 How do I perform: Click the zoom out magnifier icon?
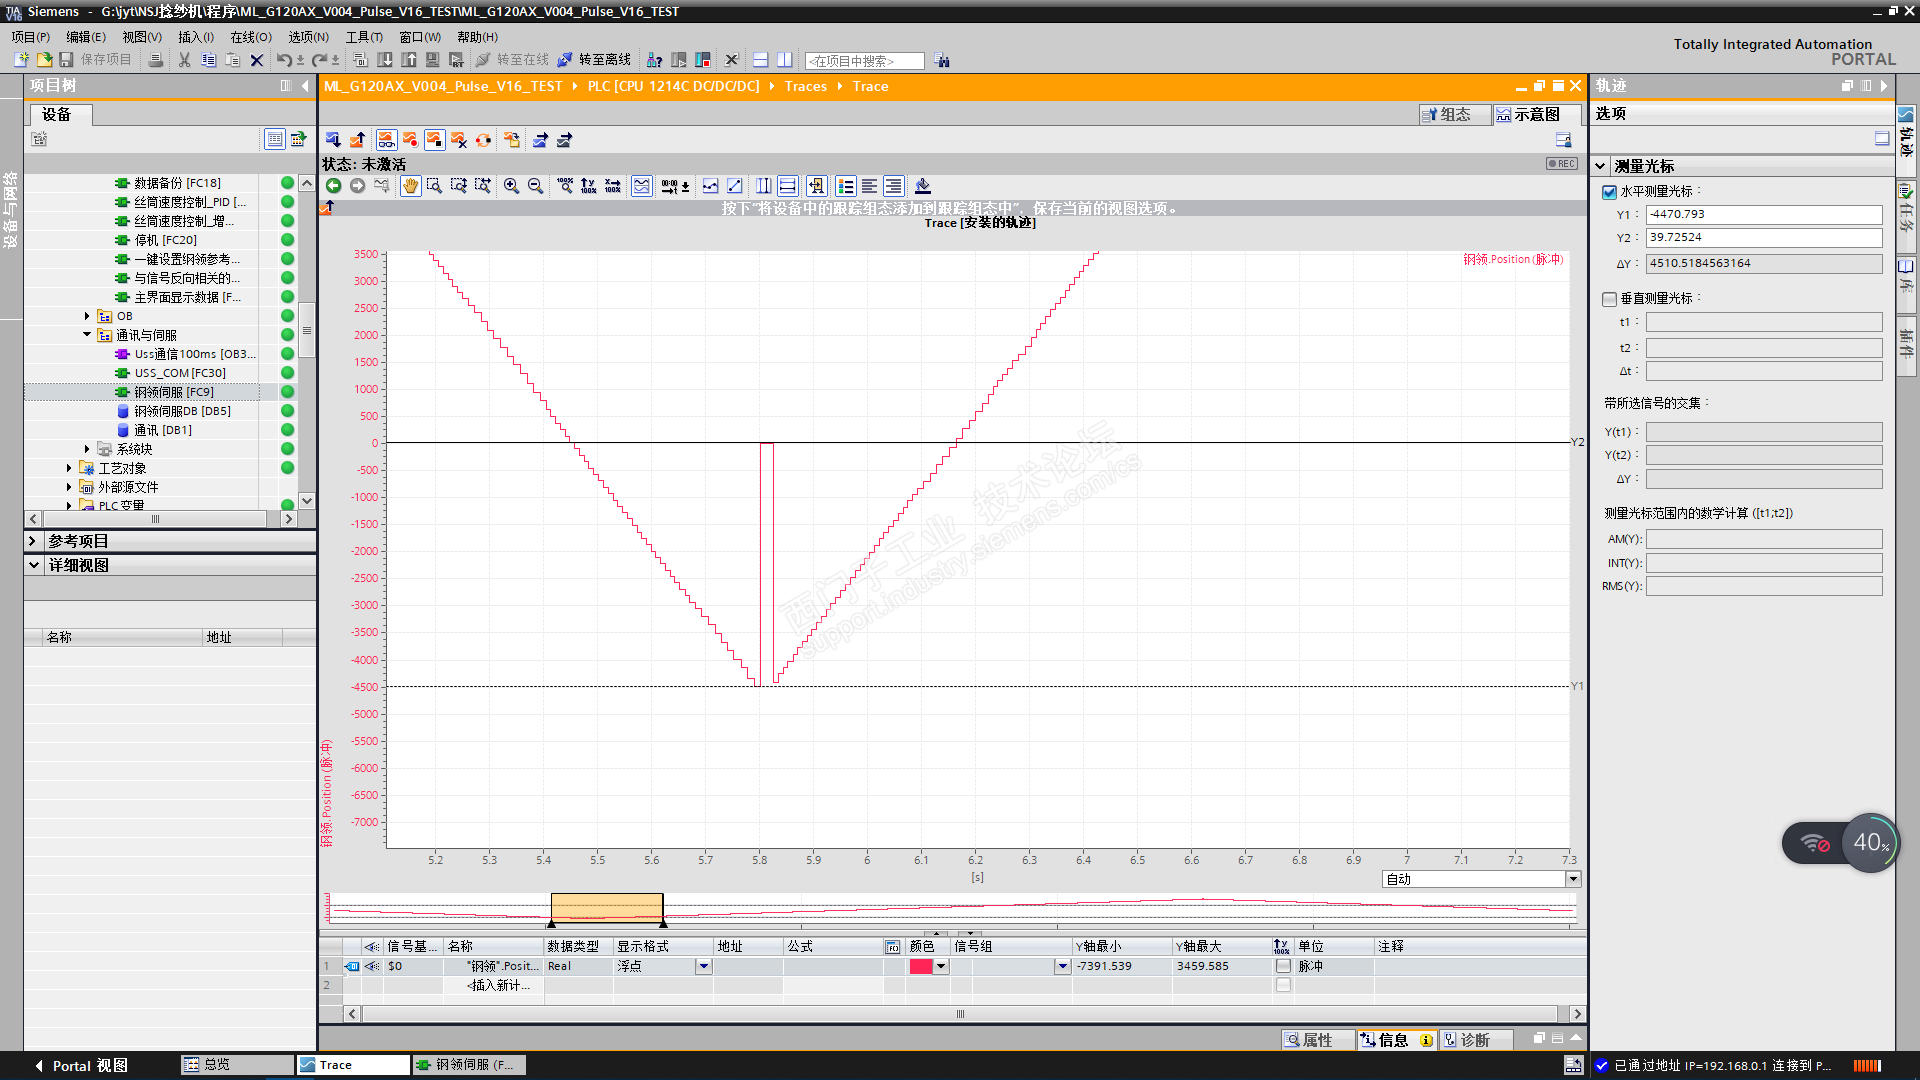(535, 186)
